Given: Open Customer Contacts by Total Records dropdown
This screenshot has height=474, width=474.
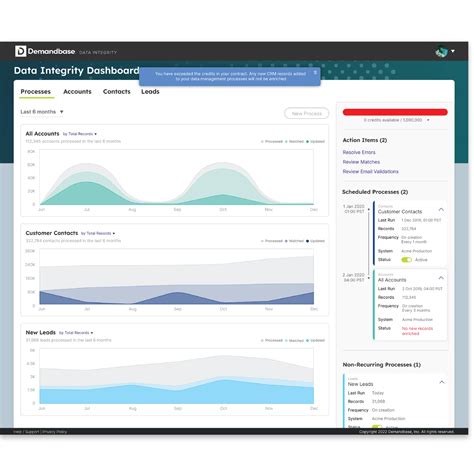Looking at the screenshot, I should 98,233.
